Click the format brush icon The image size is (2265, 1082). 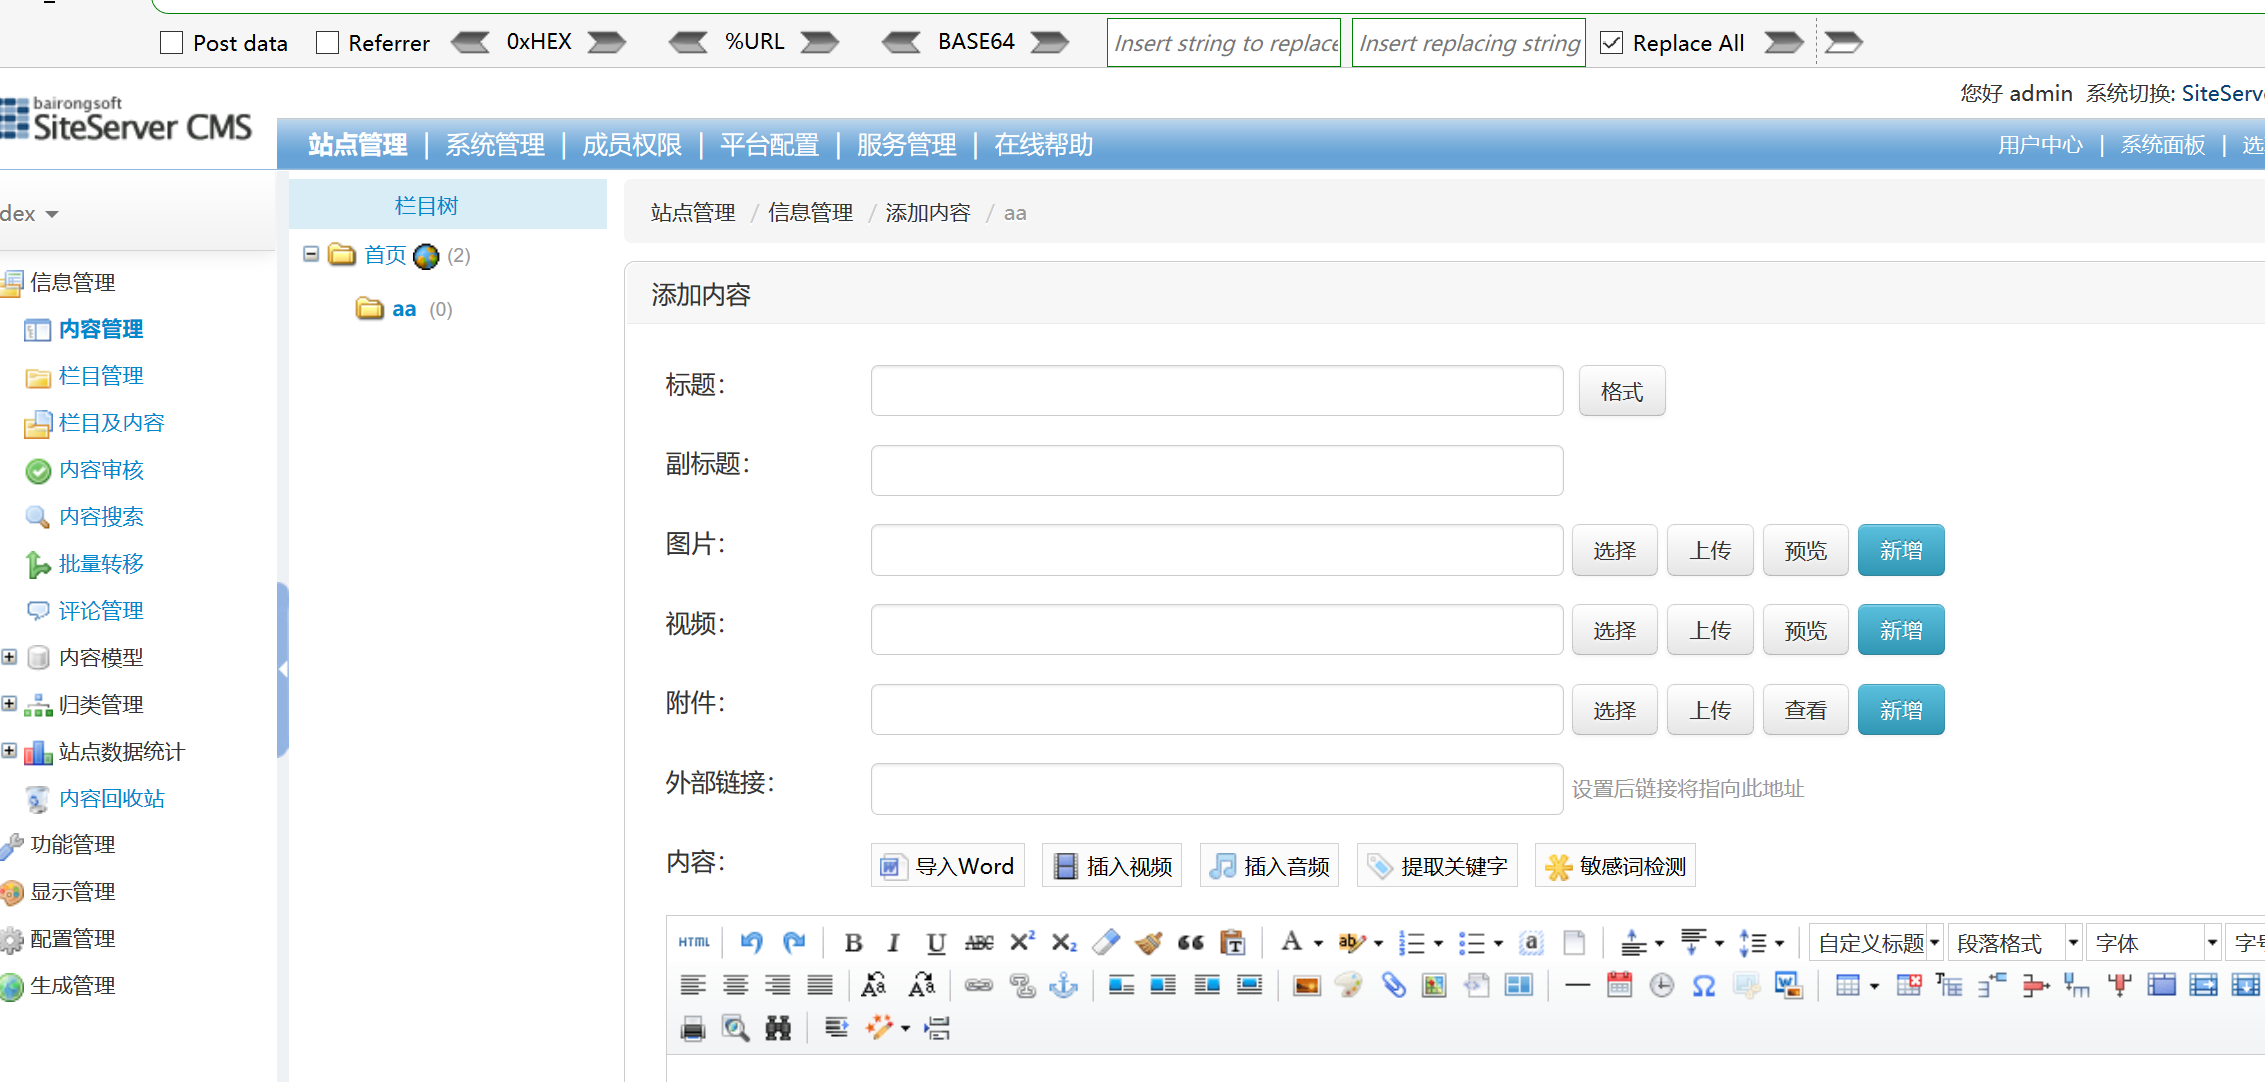pos(1149,942)
